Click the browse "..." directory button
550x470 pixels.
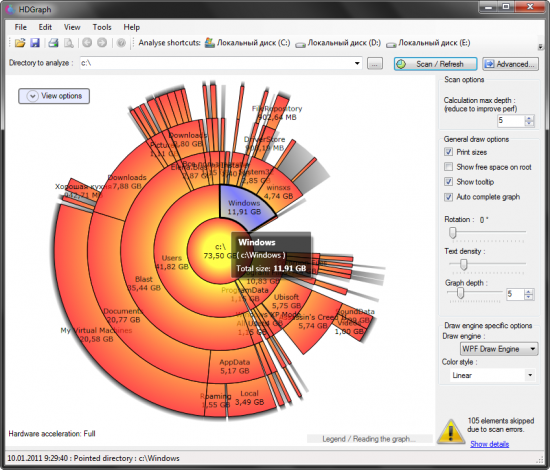click(x=375, y=64)
